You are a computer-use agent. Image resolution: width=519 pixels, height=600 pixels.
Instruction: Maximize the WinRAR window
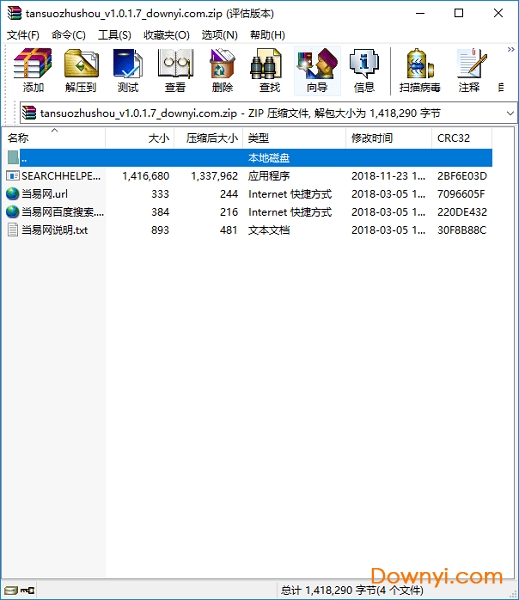click(459, 13)
